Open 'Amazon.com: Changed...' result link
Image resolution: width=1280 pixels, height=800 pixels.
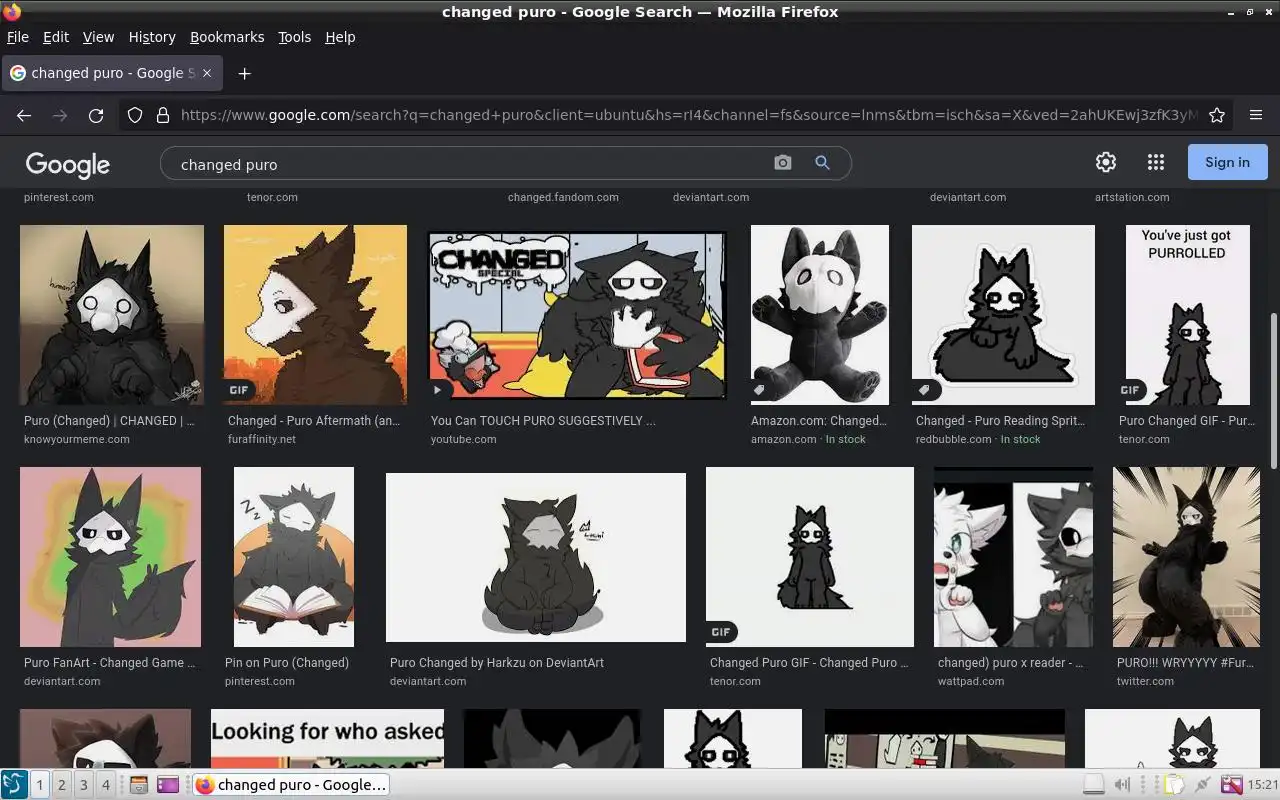pos(819,421)
